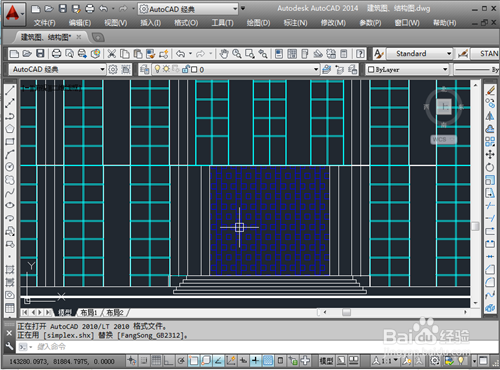Click the horizontal scrollbar thumb

tap(346, 312)
